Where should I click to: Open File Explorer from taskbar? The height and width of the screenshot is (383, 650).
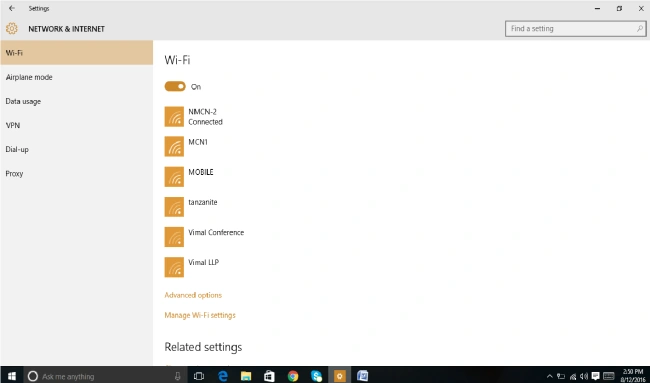(x=246, y=376)
